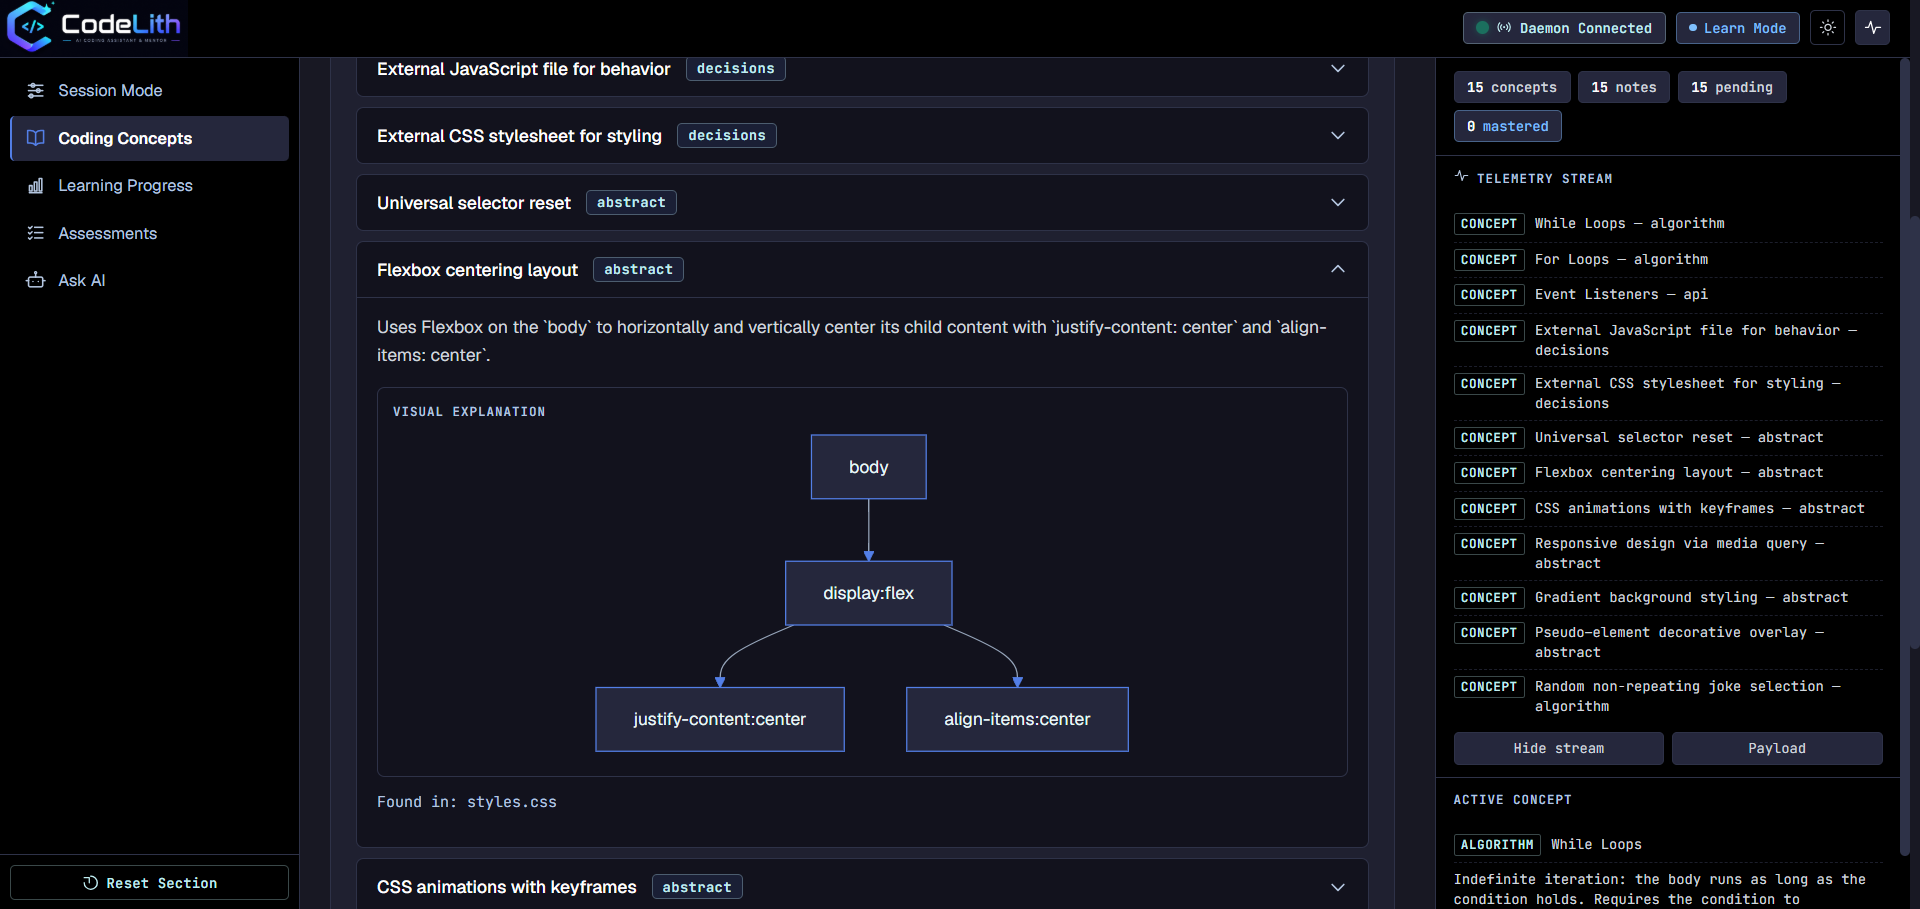Click the align-items:center diagram node
This screenshot has height=909, width=1920.
[1017, 719]
